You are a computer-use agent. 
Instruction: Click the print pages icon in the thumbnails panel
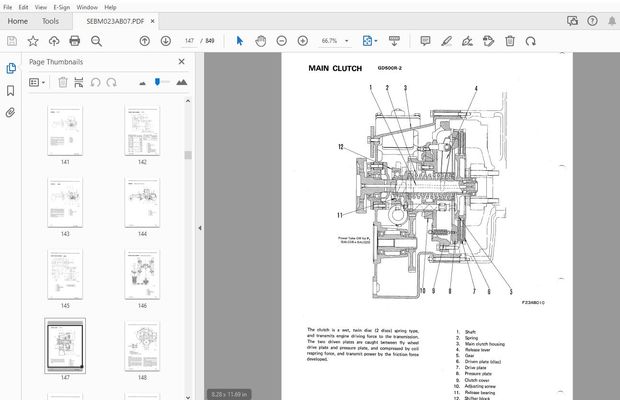click(79, 82)
